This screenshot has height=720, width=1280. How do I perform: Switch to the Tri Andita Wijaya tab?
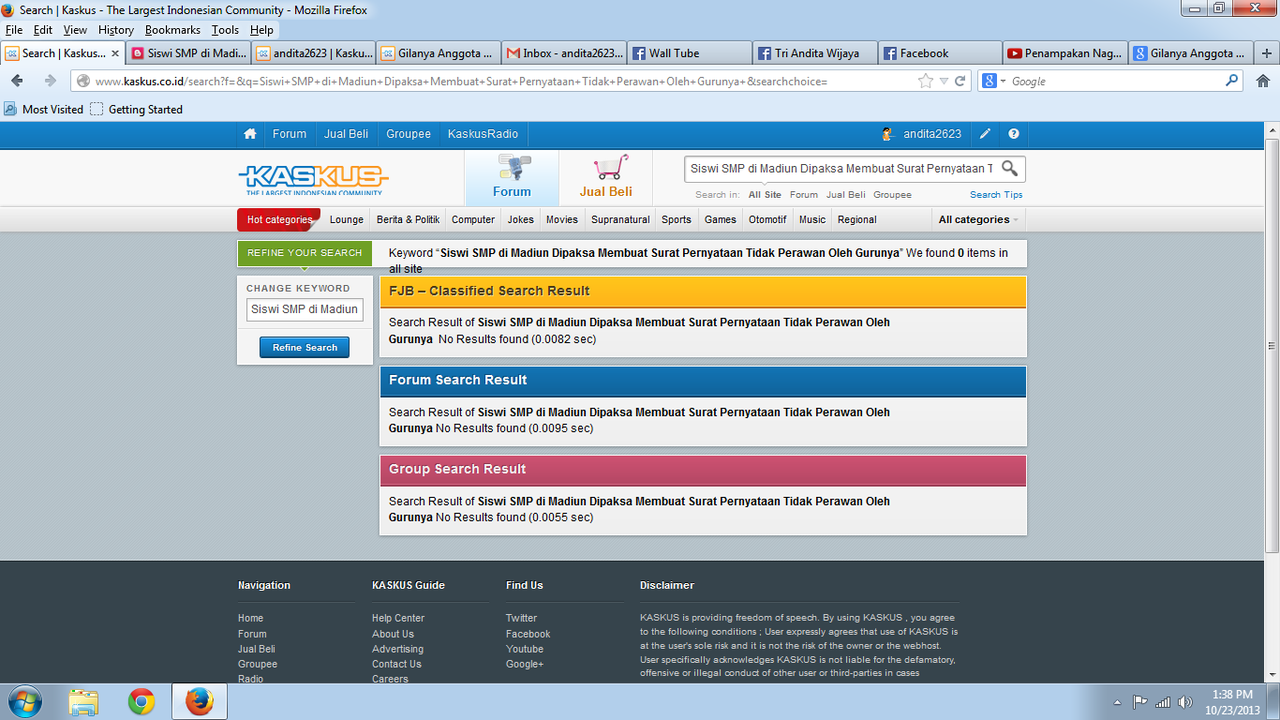coord(815,53)
